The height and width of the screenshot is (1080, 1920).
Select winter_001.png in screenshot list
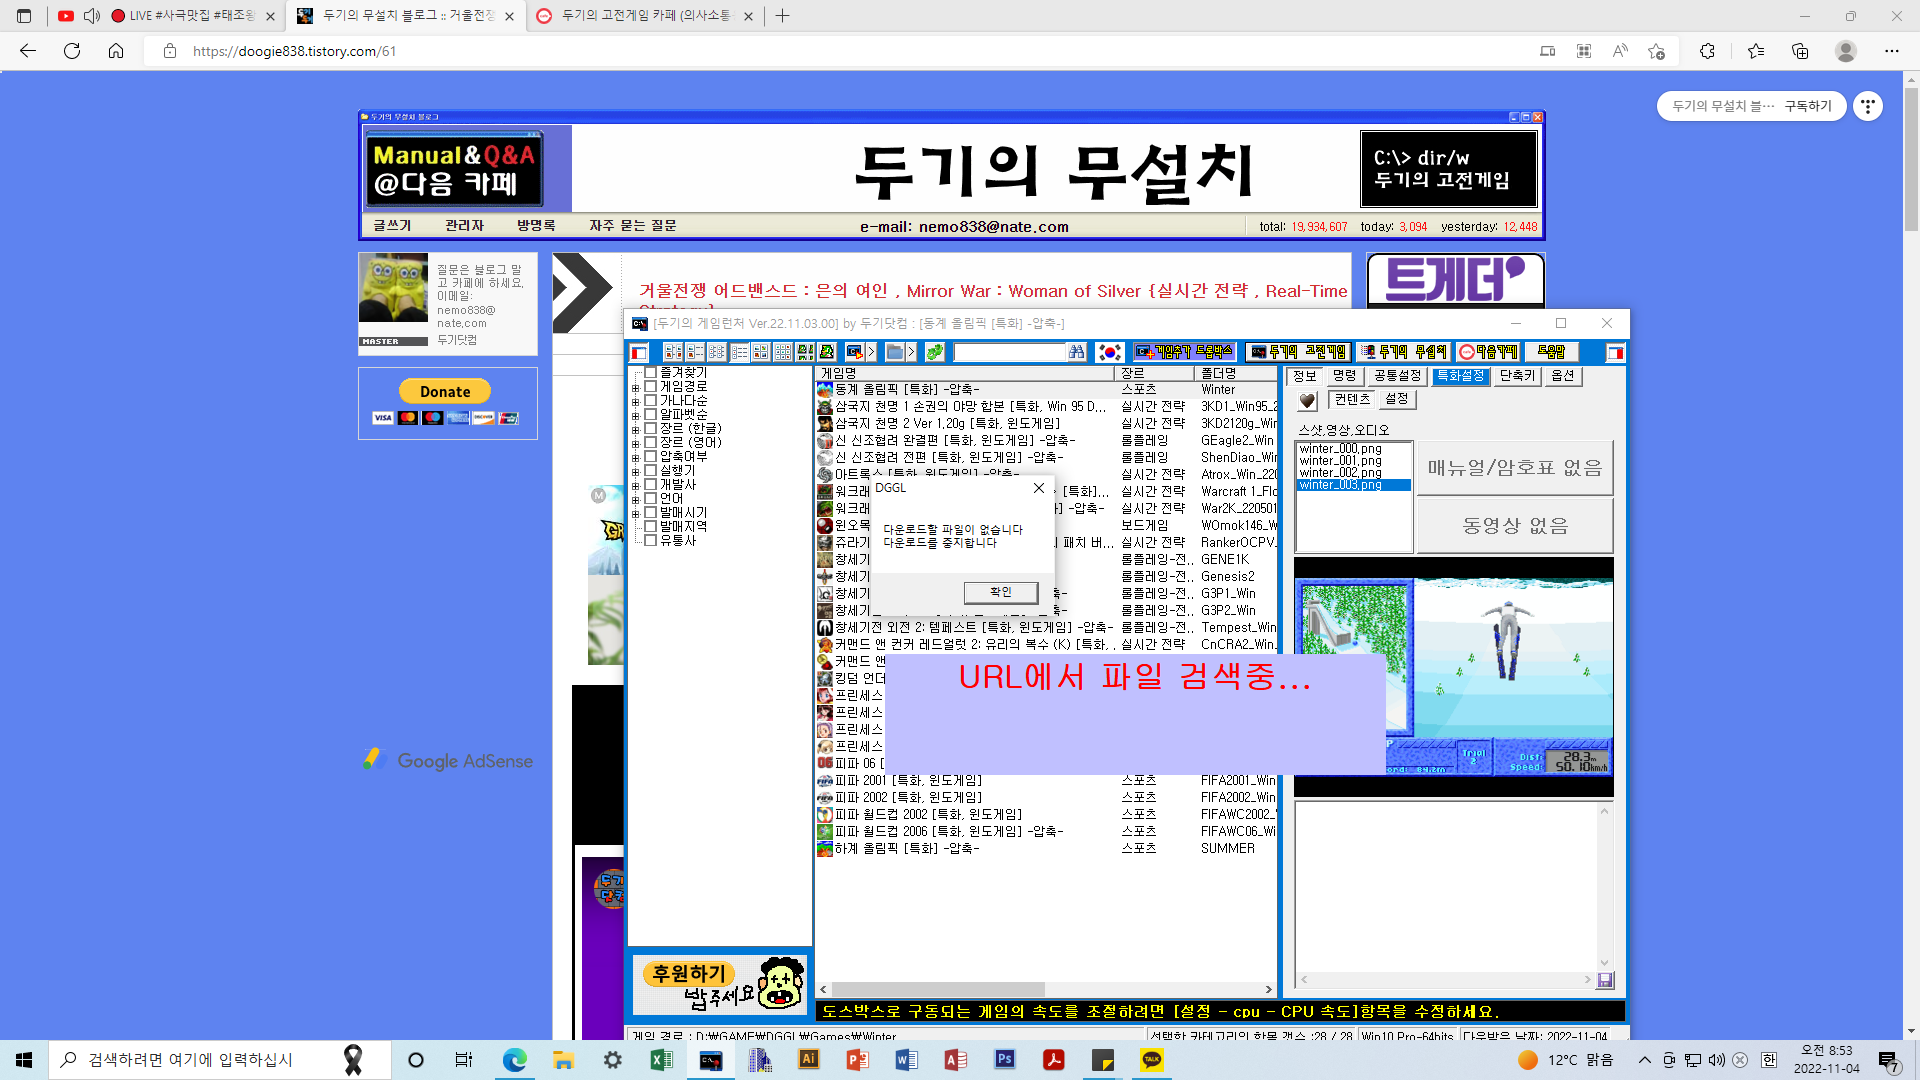point(1340,461)
